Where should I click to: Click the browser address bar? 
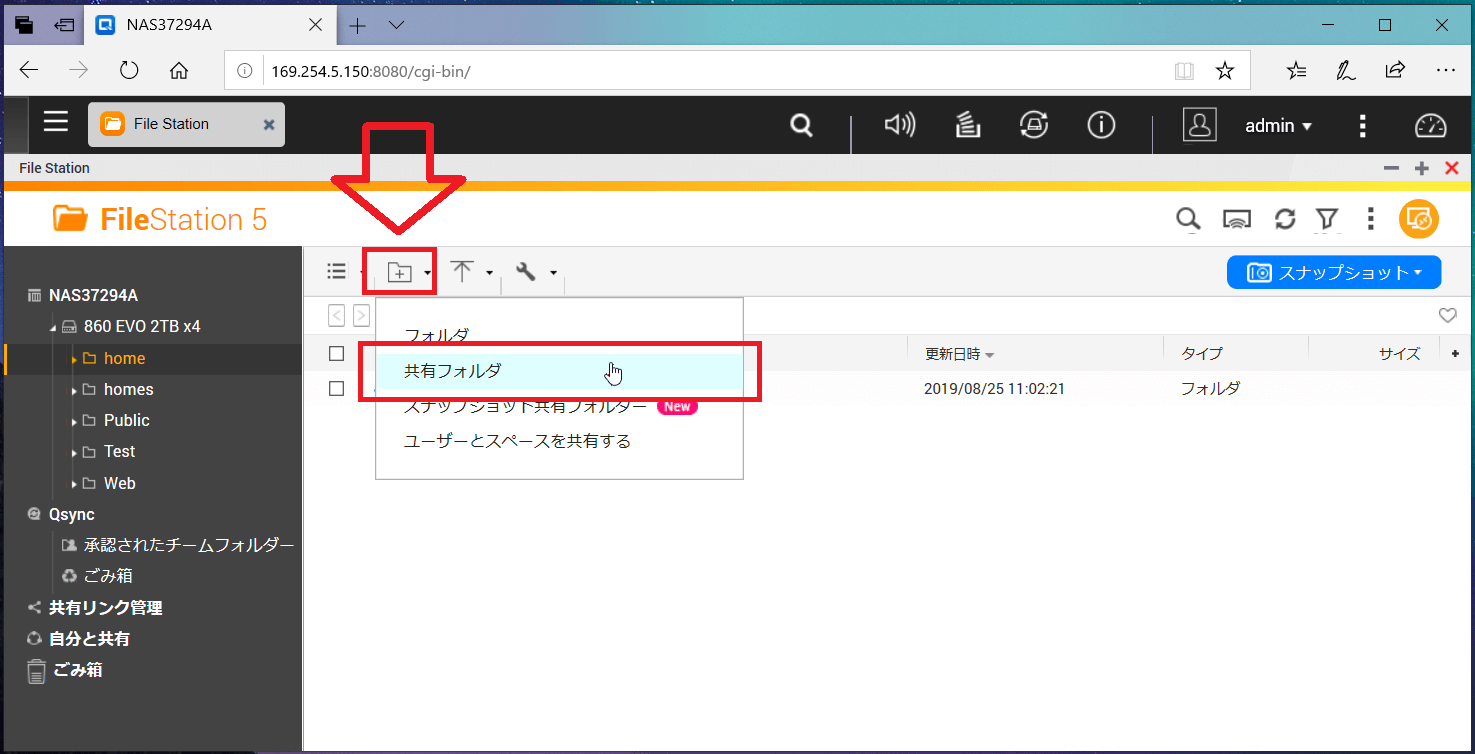point(700,71)
